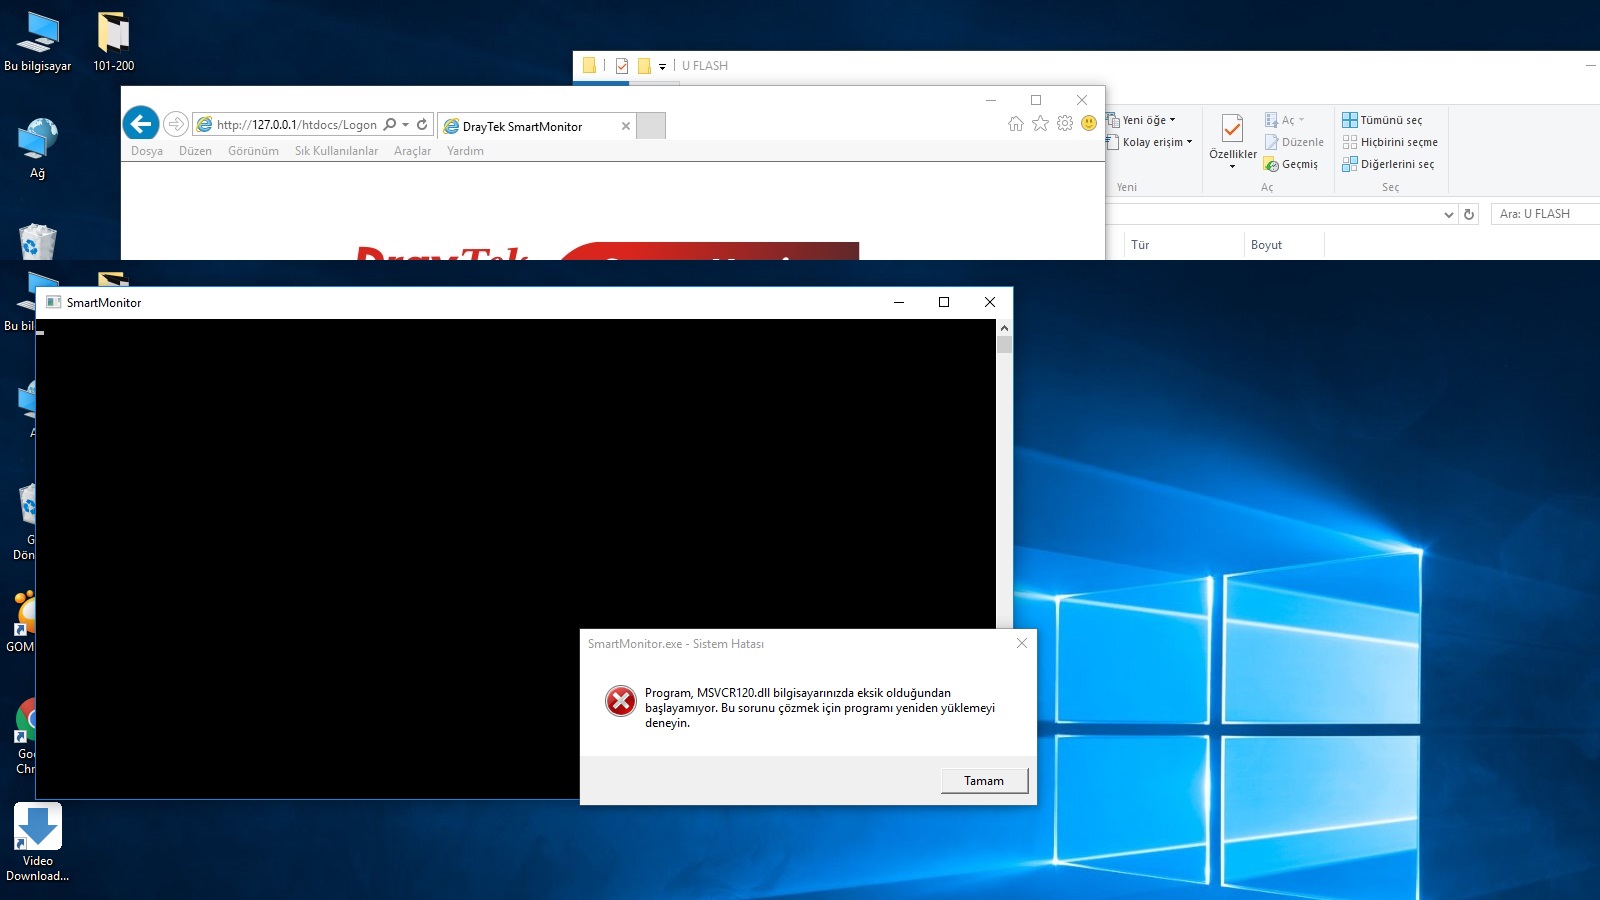
Task: Open the favorites star icon
Action: 1040,123
